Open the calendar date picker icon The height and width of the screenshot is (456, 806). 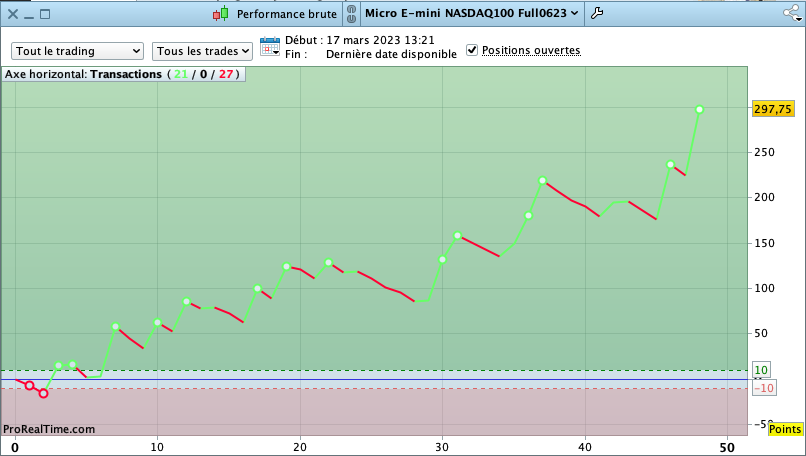click(270, 47)
